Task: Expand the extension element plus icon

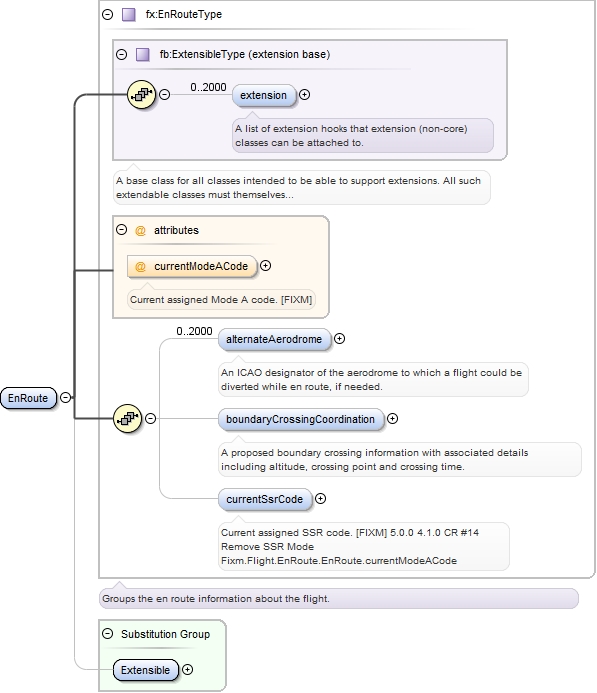Action: 304,95
